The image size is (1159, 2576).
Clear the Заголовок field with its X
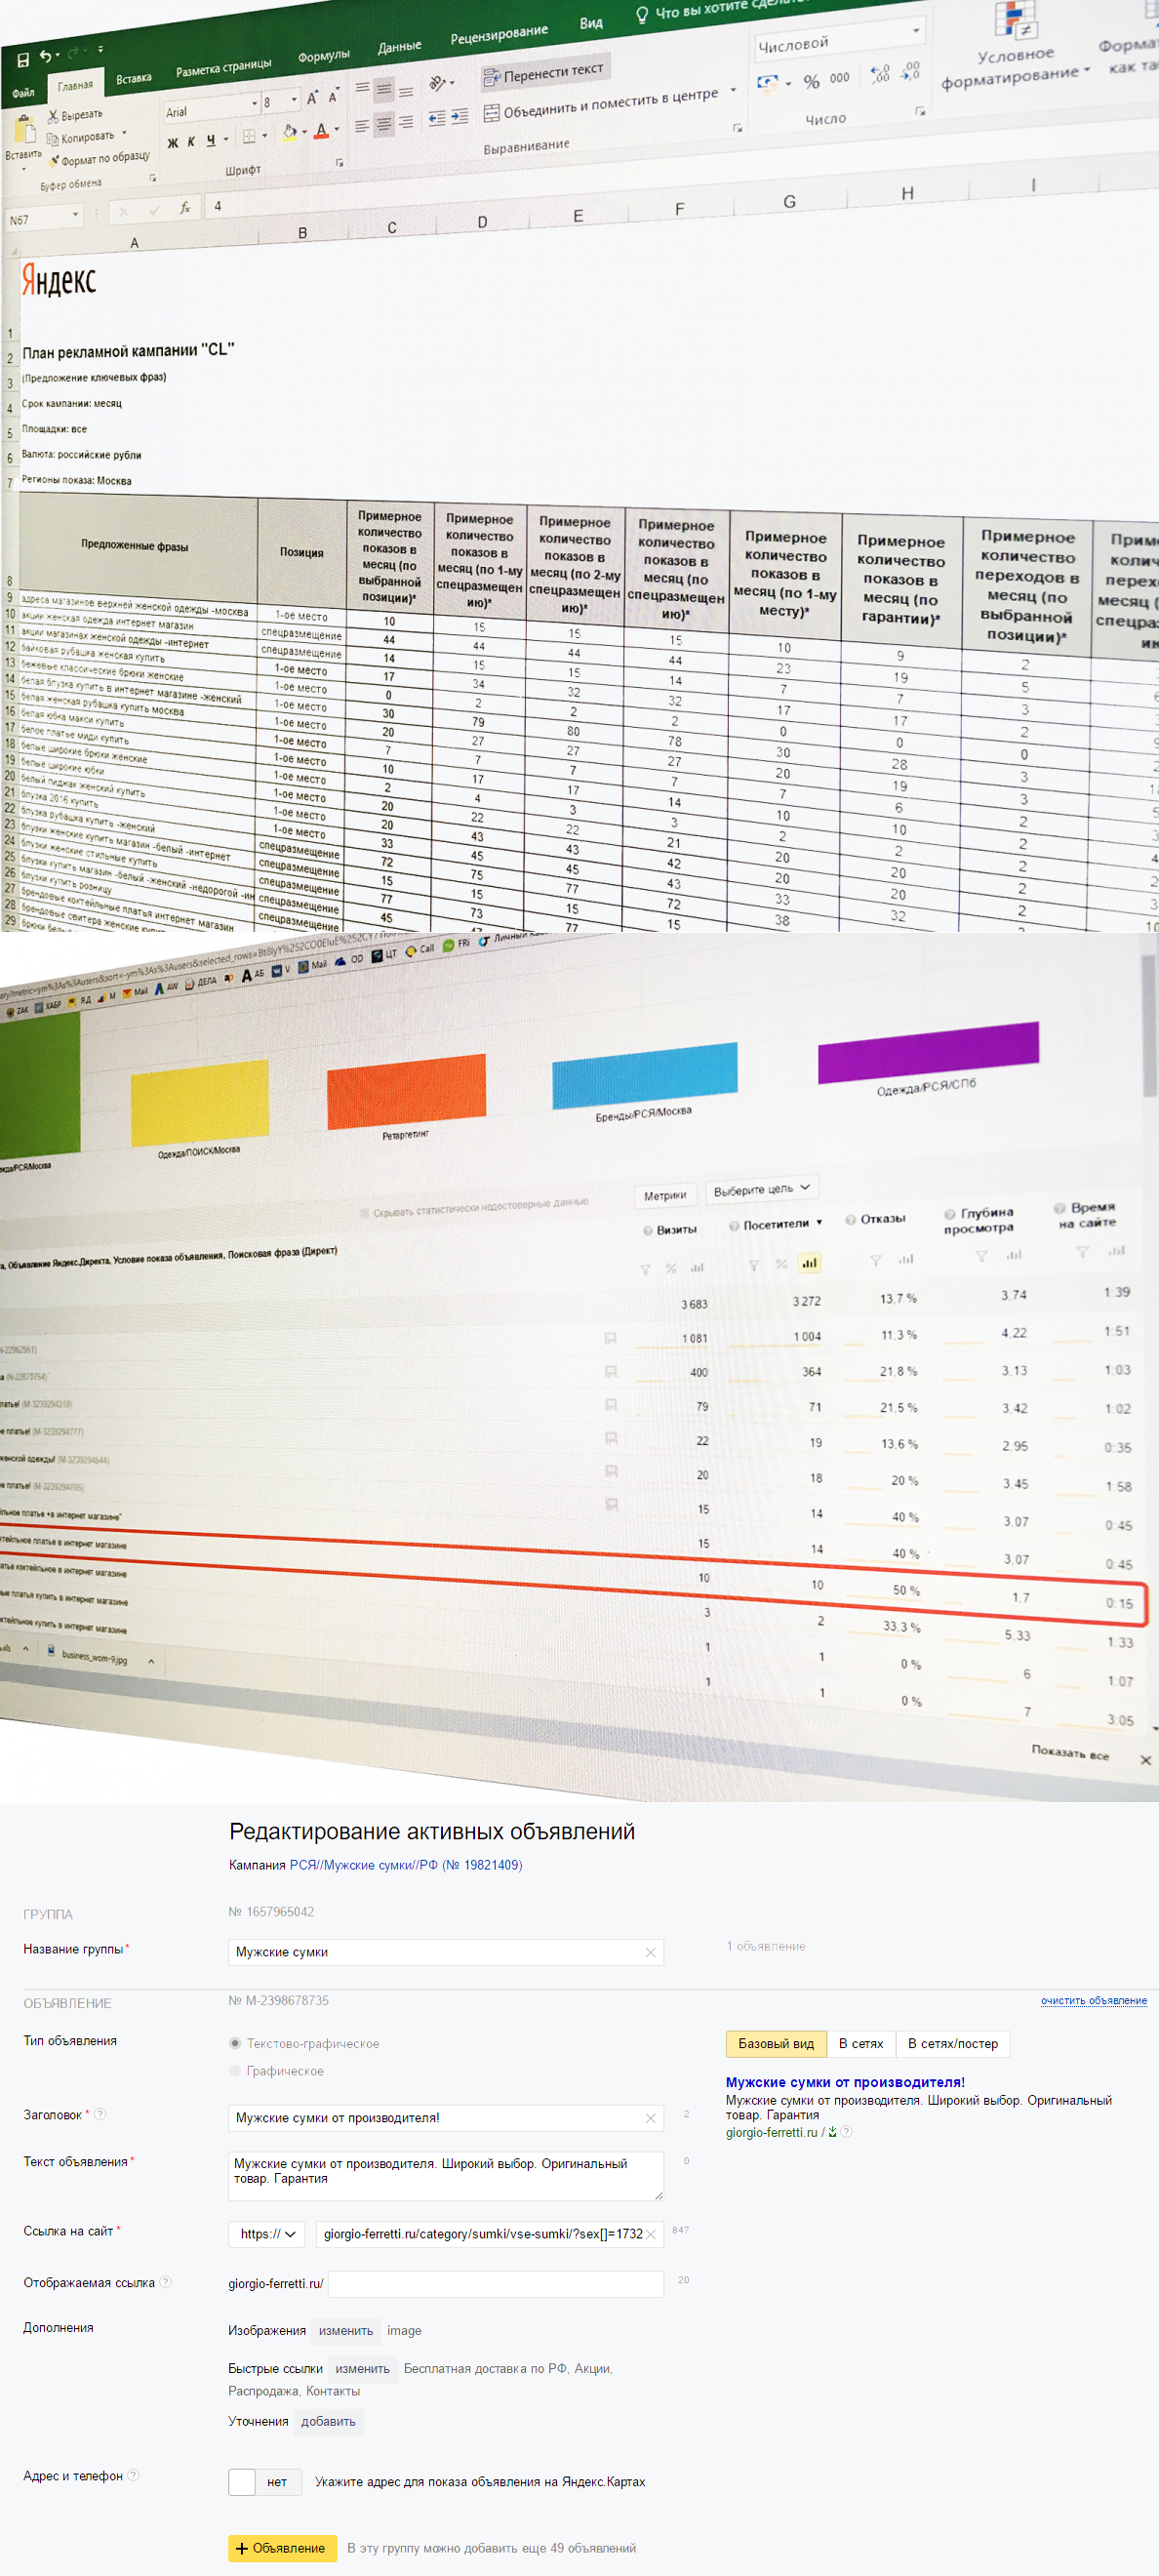(x=651, y=2119)
